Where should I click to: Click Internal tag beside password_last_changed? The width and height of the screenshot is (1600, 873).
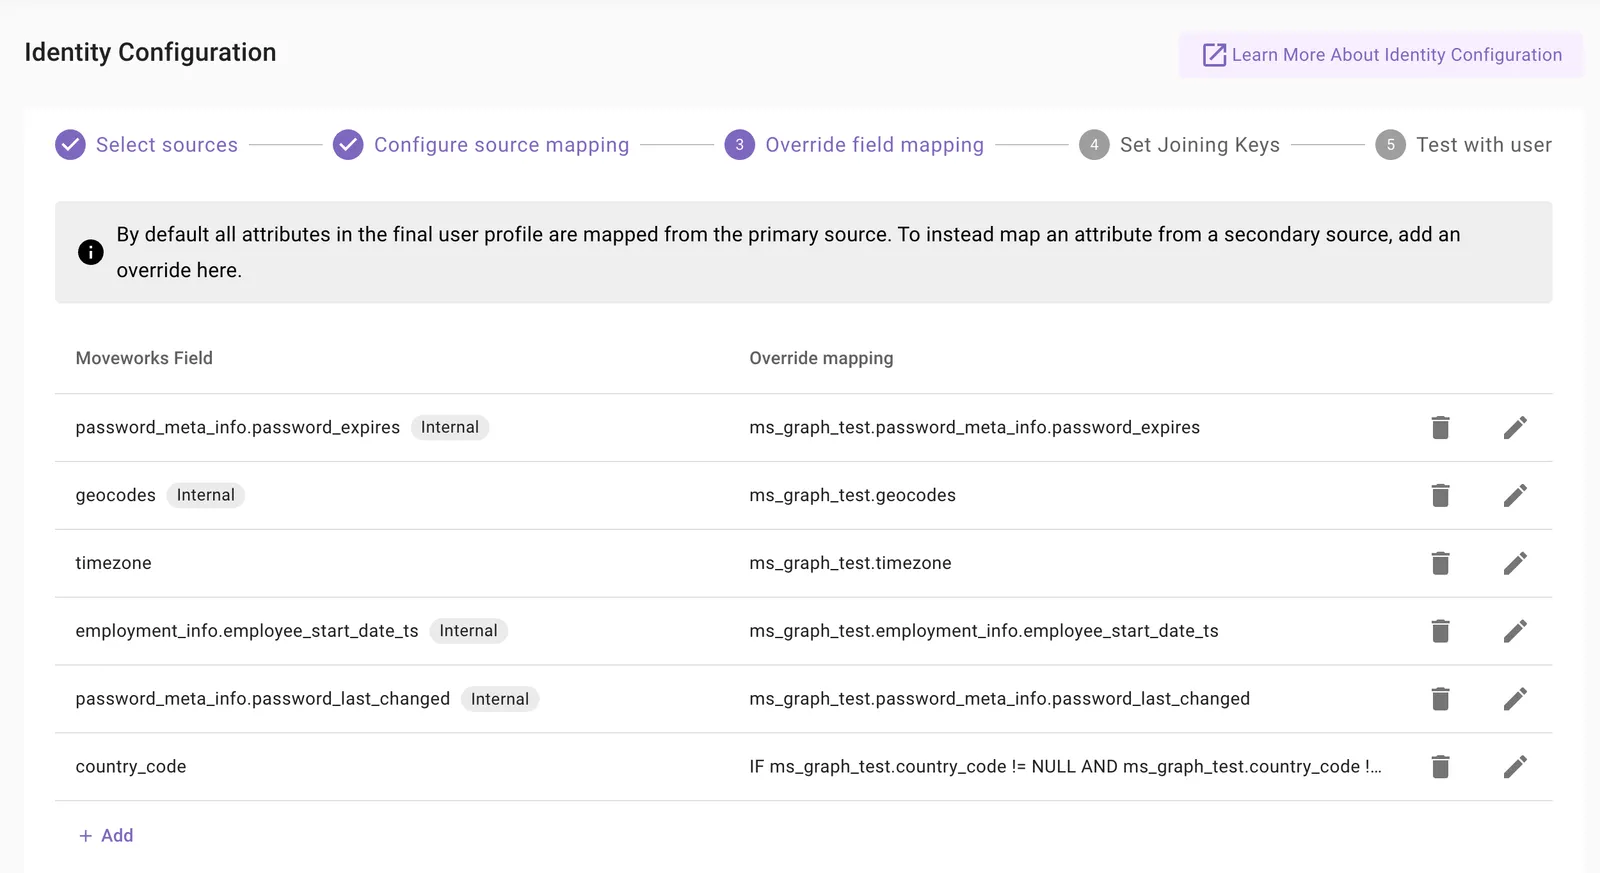[500, 699]
